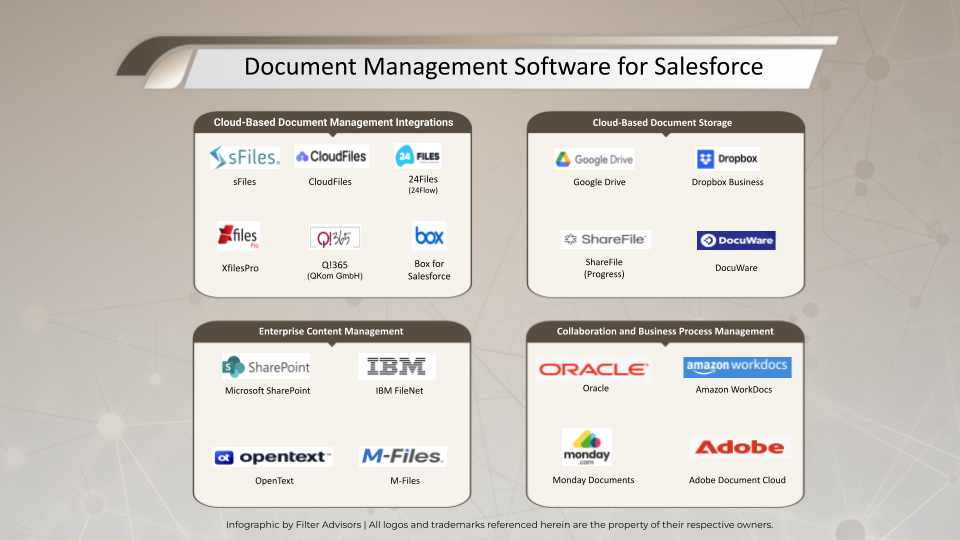This screenshot has height=540, width=960.
Task: Click the 24 Files logo
Action: [418, 156]
